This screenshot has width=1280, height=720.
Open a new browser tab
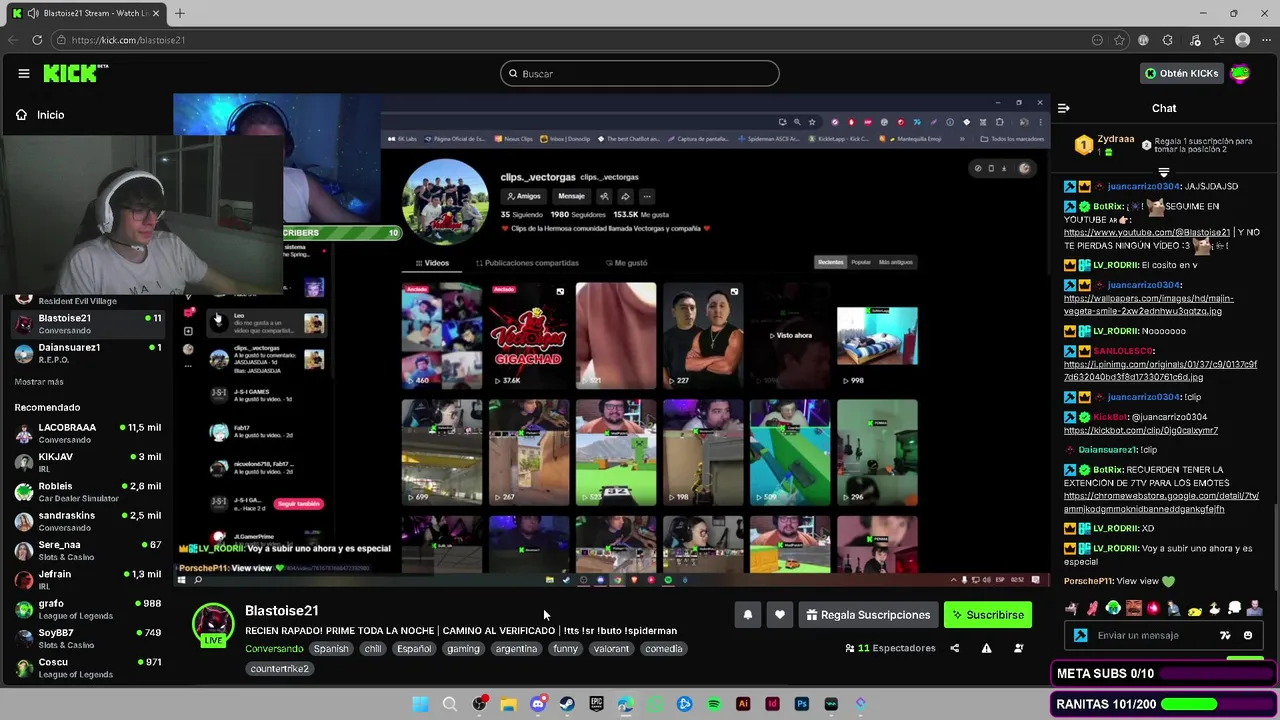point(180,13)
